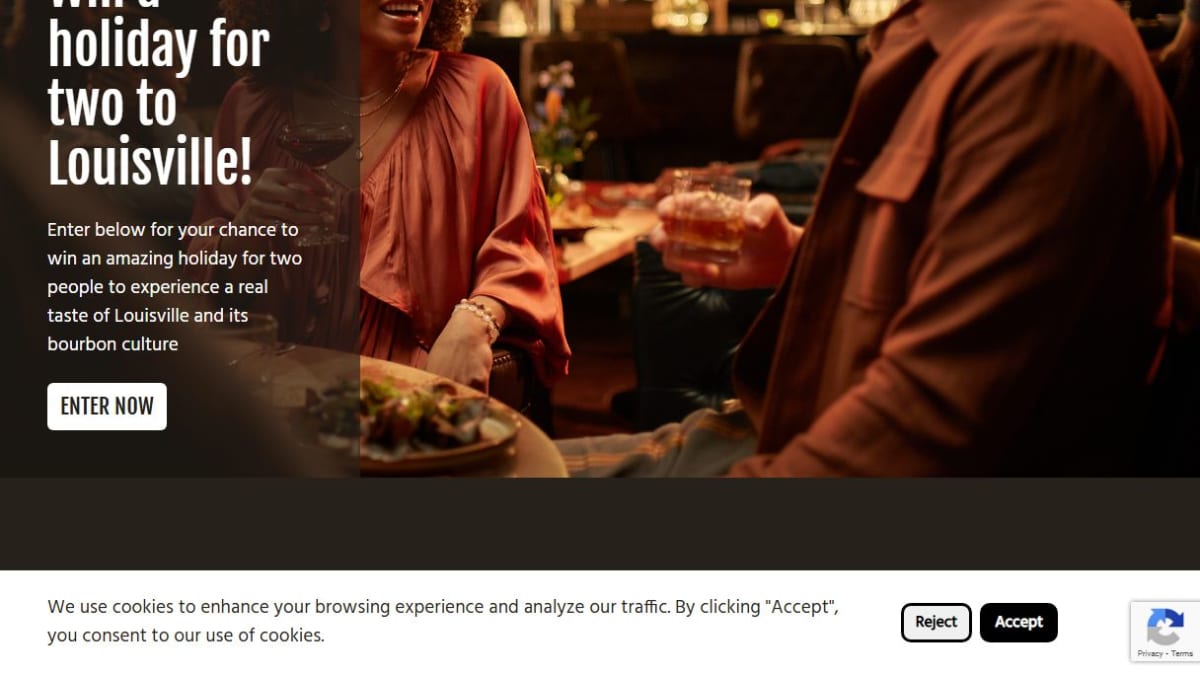This screenshot has height=675, width=1200.
Task: Reject cookies in the consent banner
Action: pos(936,622)
